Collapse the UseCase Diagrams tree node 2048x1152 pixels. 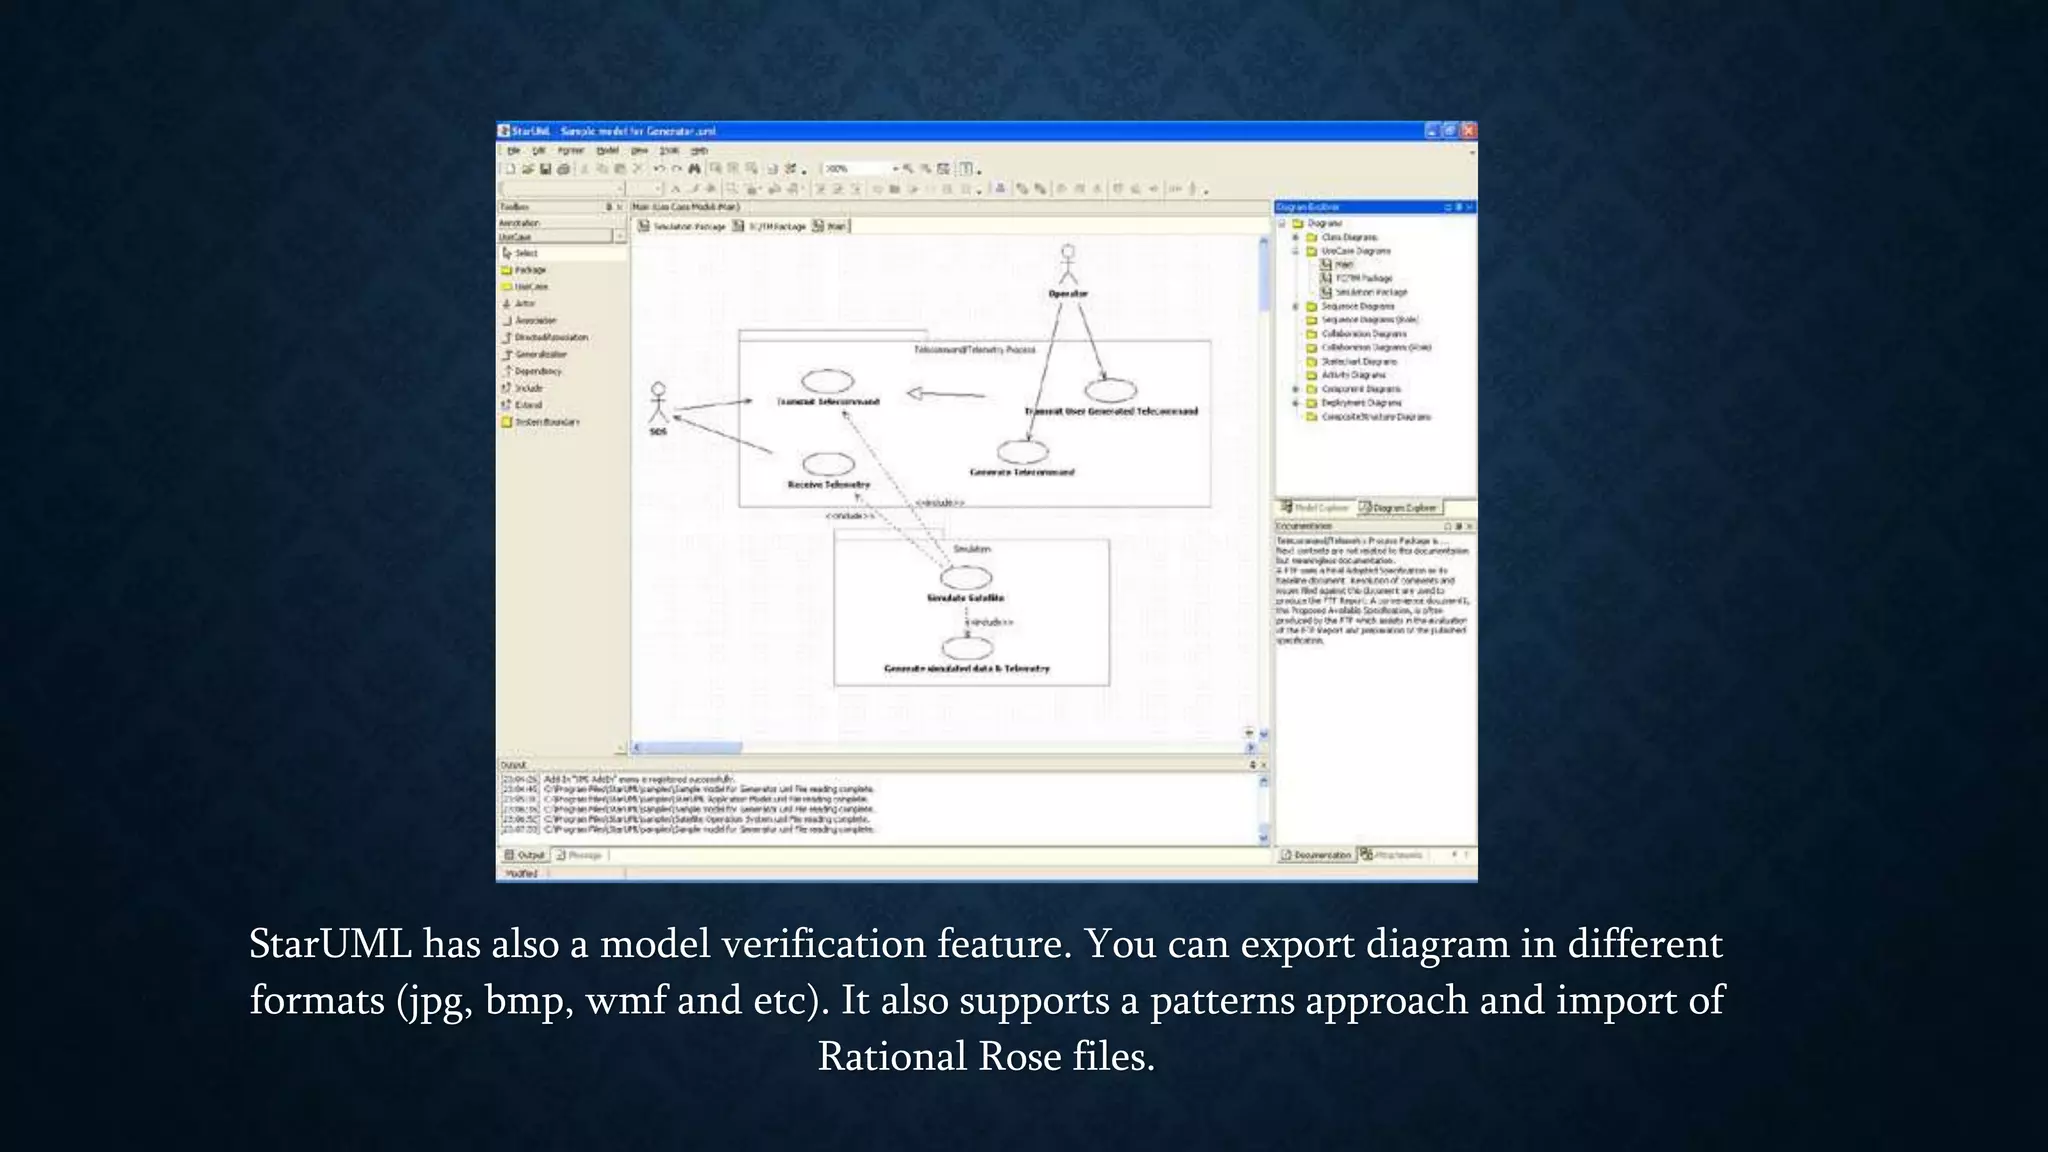pyautogui.click(x=1296, y=251)
